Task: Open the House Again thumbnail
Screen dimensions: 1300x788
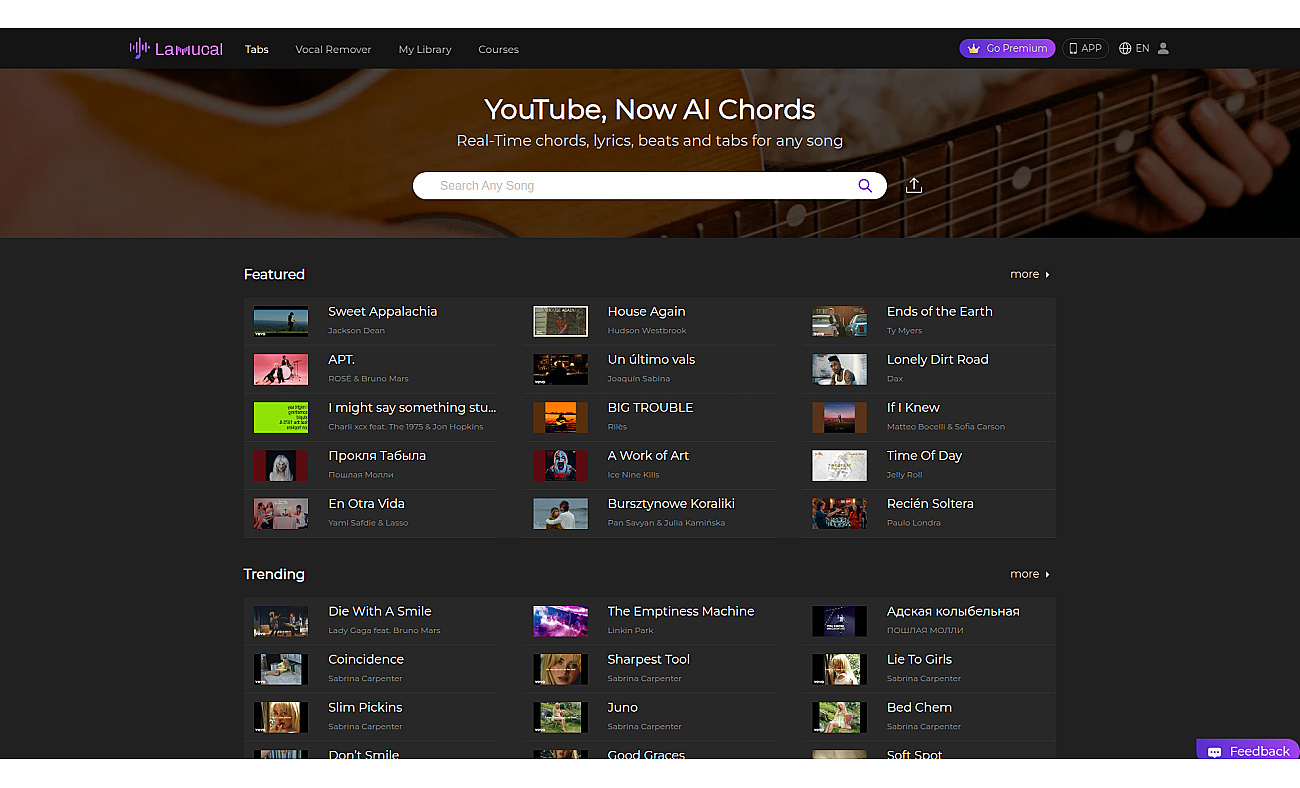Action: pos(560,321)
